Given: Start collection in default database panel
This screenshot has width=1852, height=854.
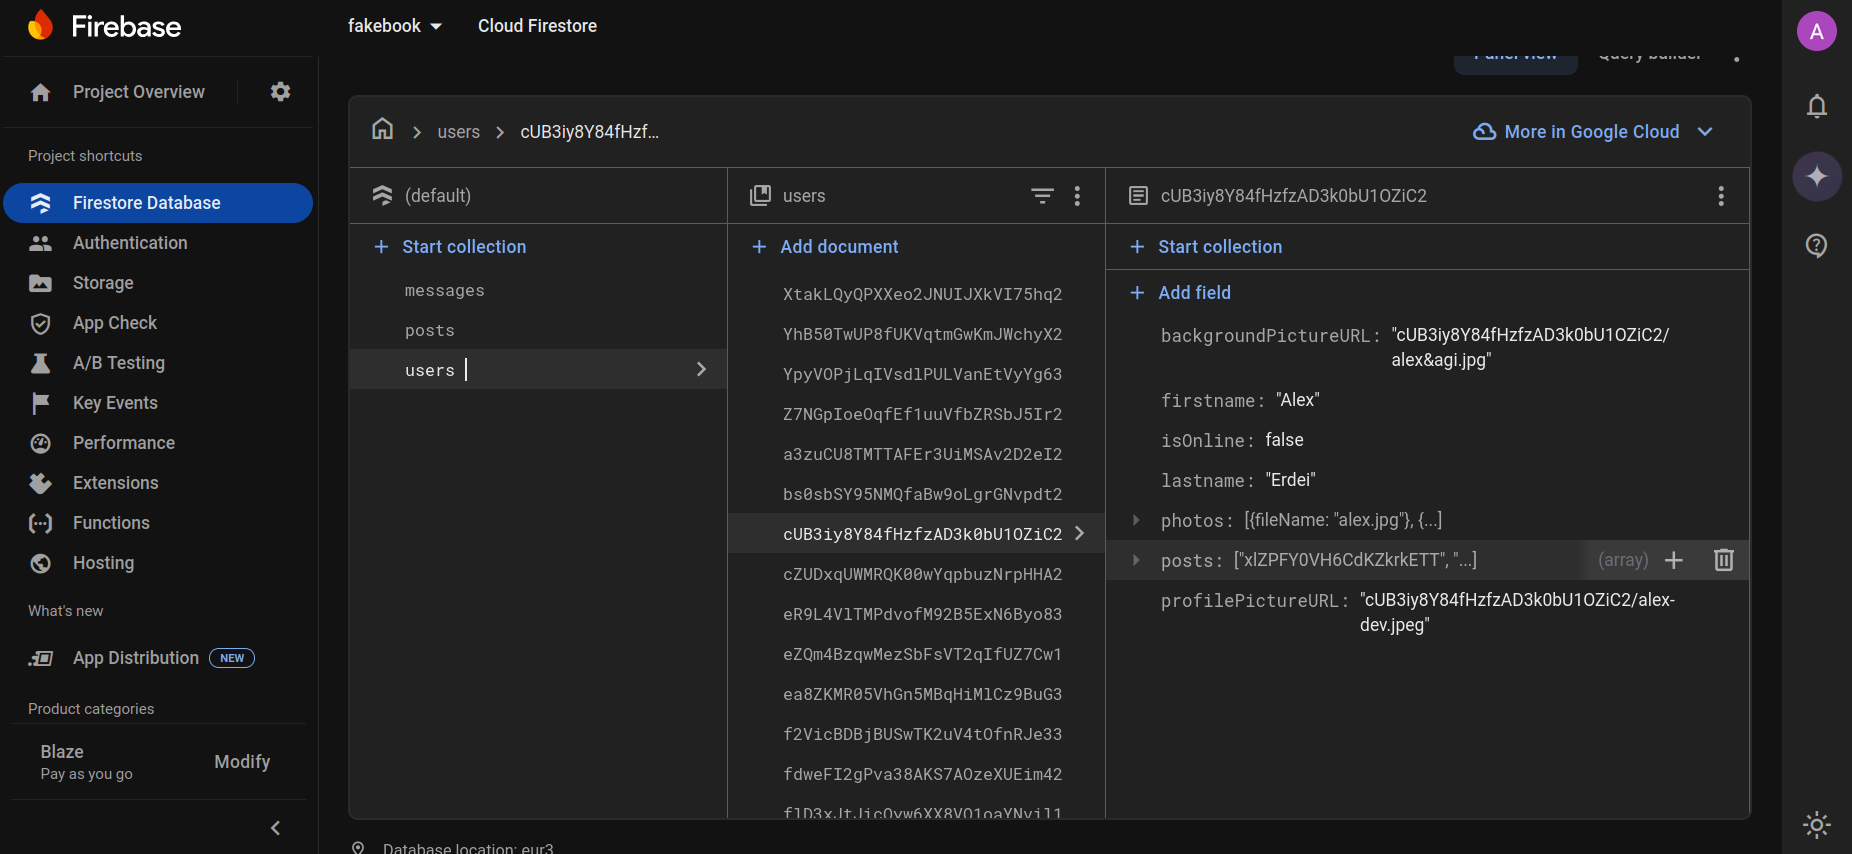Looking at the screenshot, I should point(450,247).
